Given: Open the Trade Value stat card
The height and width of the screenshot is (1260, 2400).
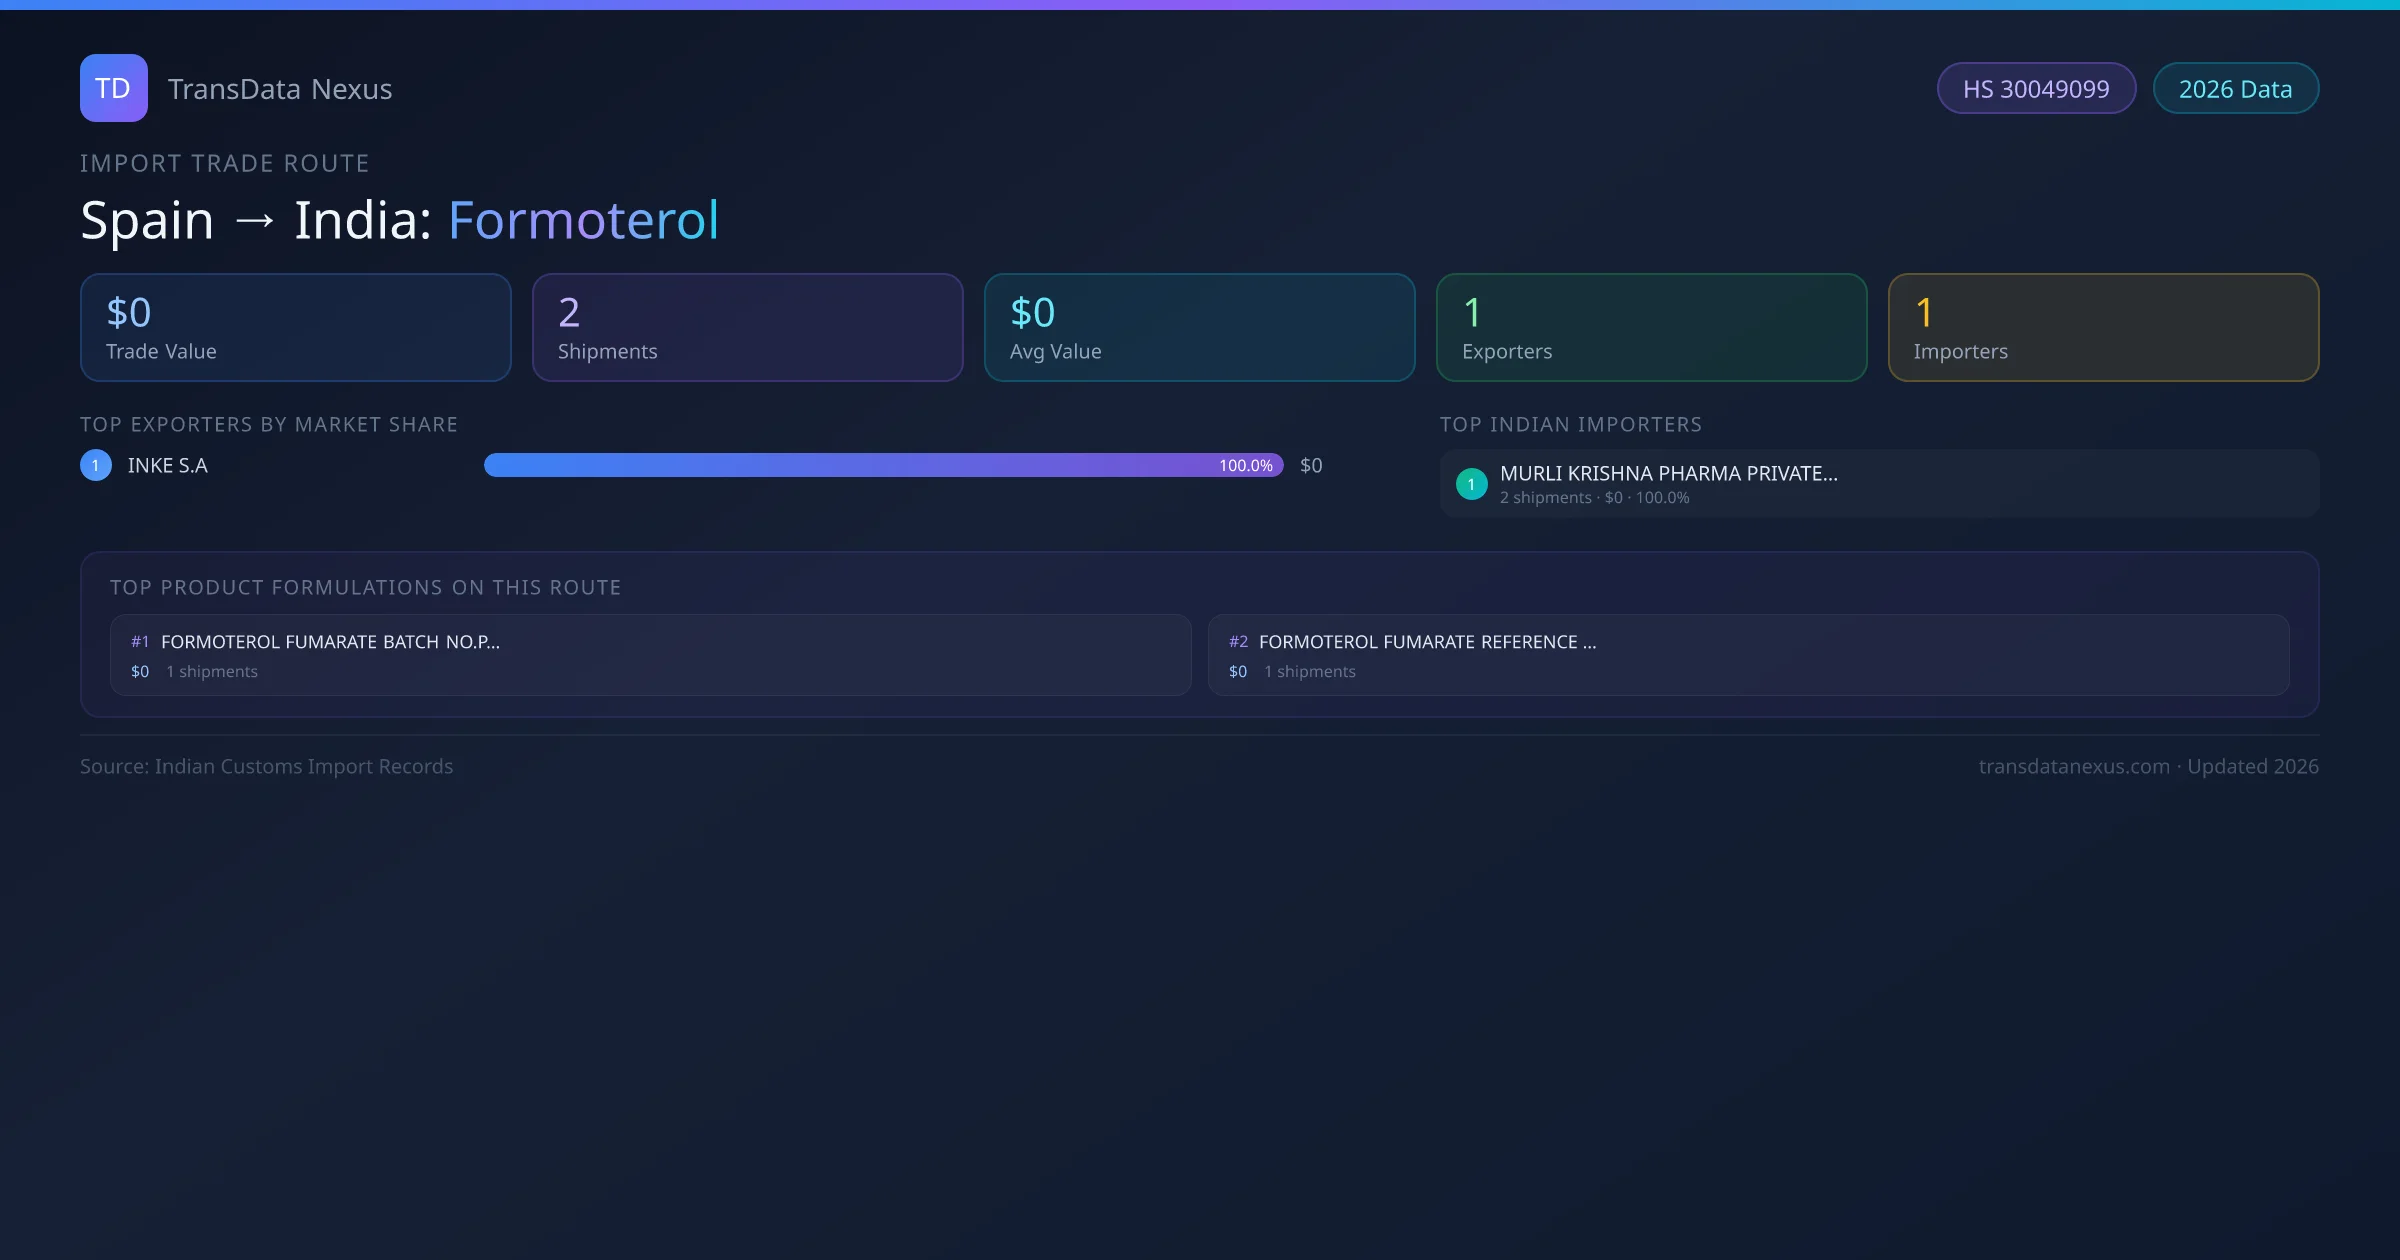Looking at the screenshot, I should pos(295,328).
